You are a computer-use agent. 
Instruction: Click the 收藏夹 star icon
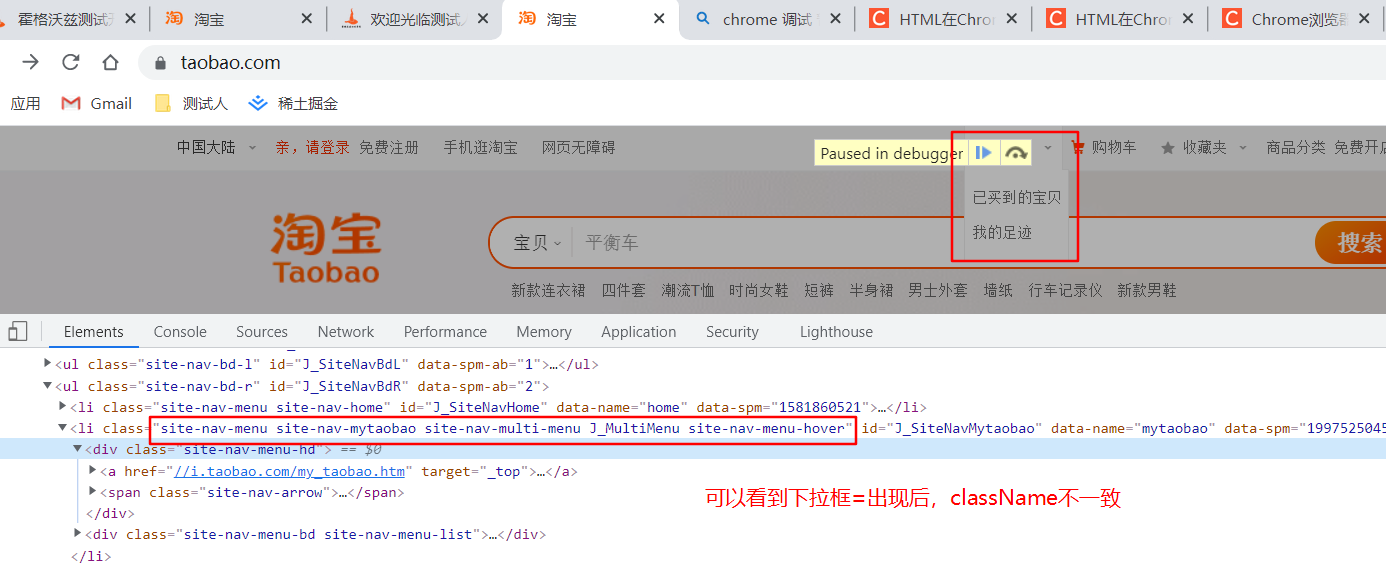(1167, 148)
